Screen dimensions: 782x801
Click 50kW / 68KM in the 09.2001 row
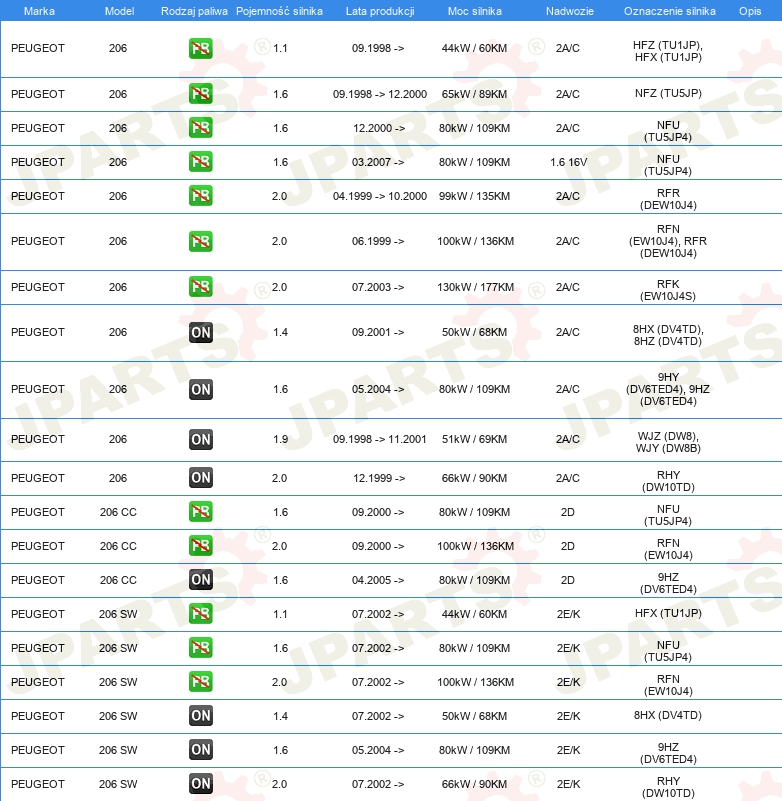tap(475, 332)
